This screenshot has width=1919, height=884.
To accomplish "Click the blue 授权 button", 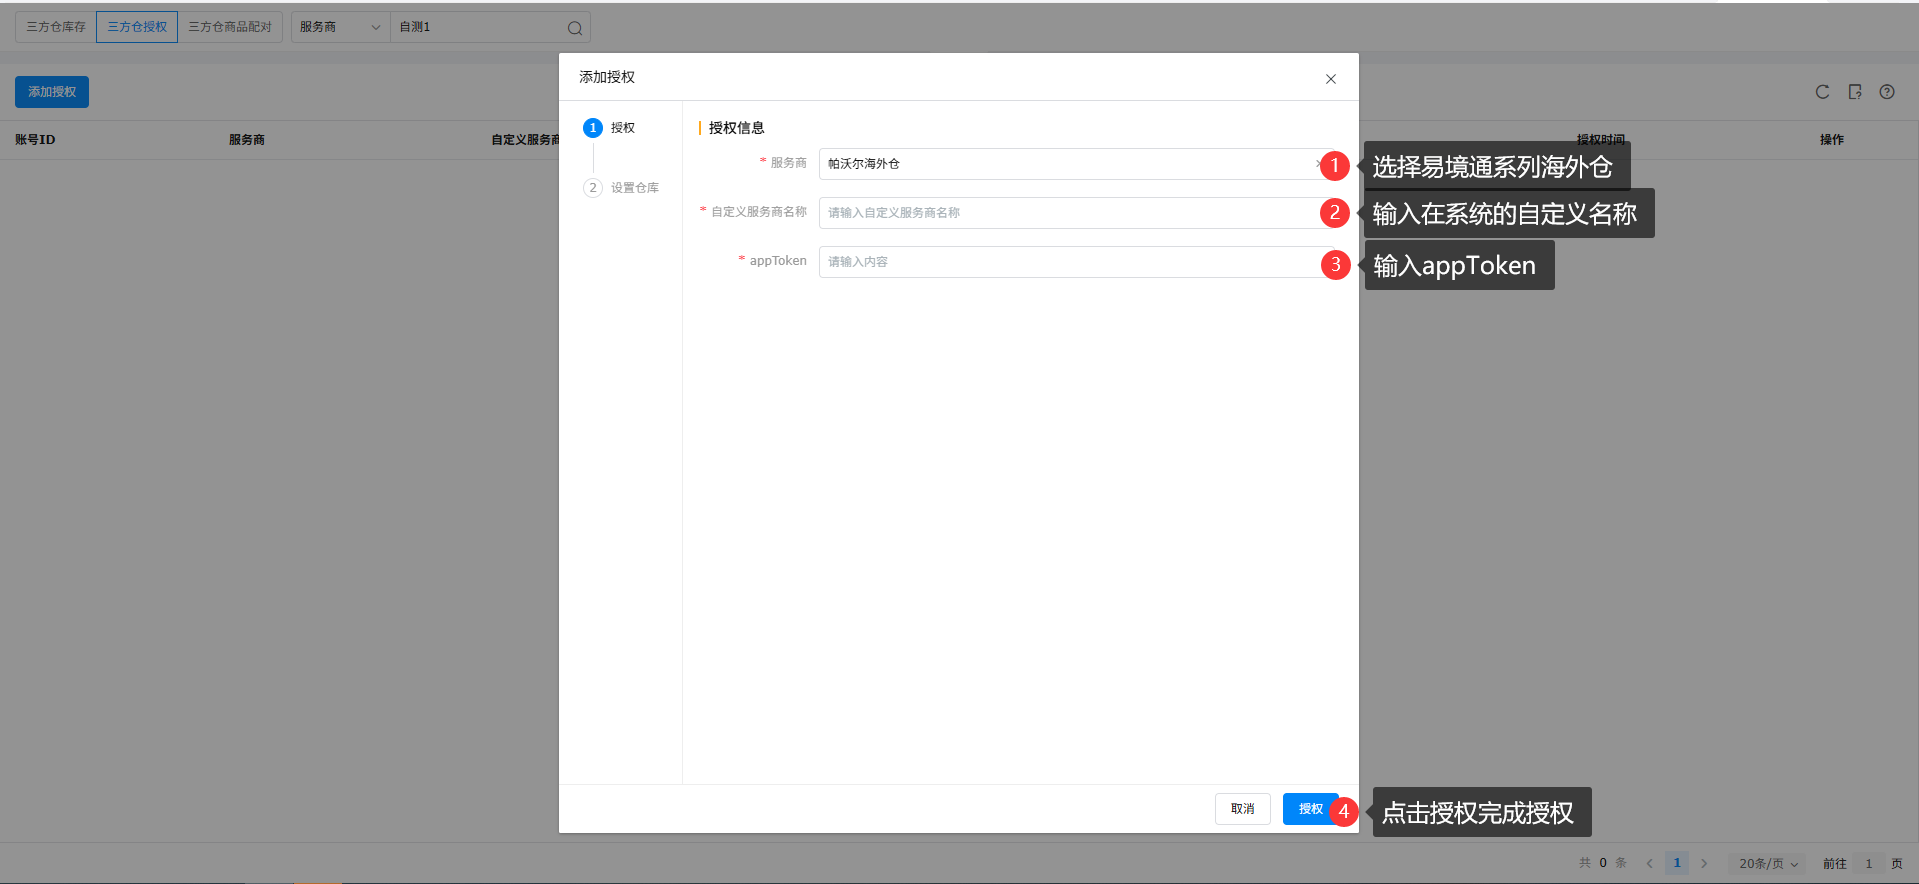I will pos(1309,809).
